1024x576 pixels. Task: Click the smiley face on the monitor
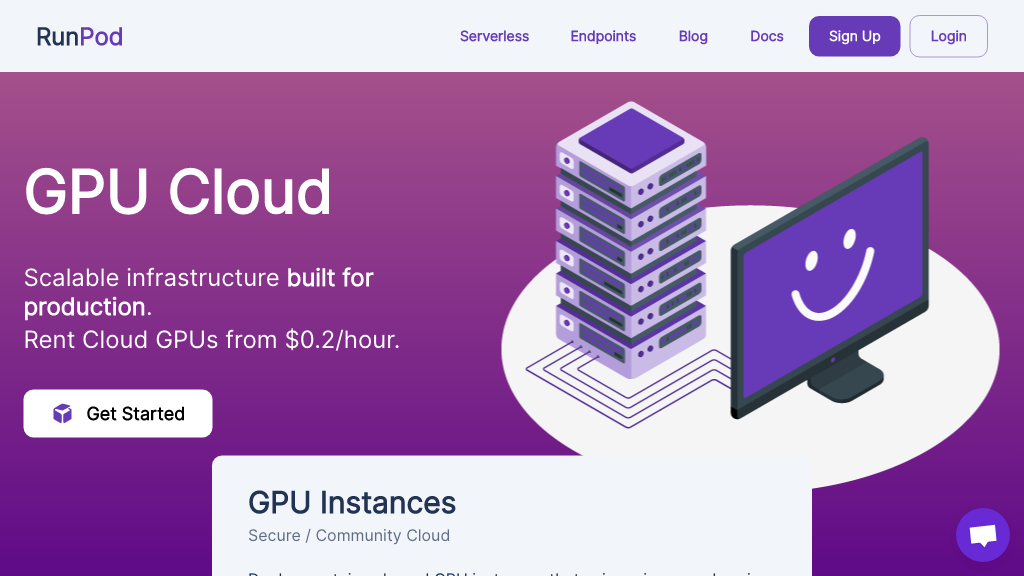coord(832,274)
